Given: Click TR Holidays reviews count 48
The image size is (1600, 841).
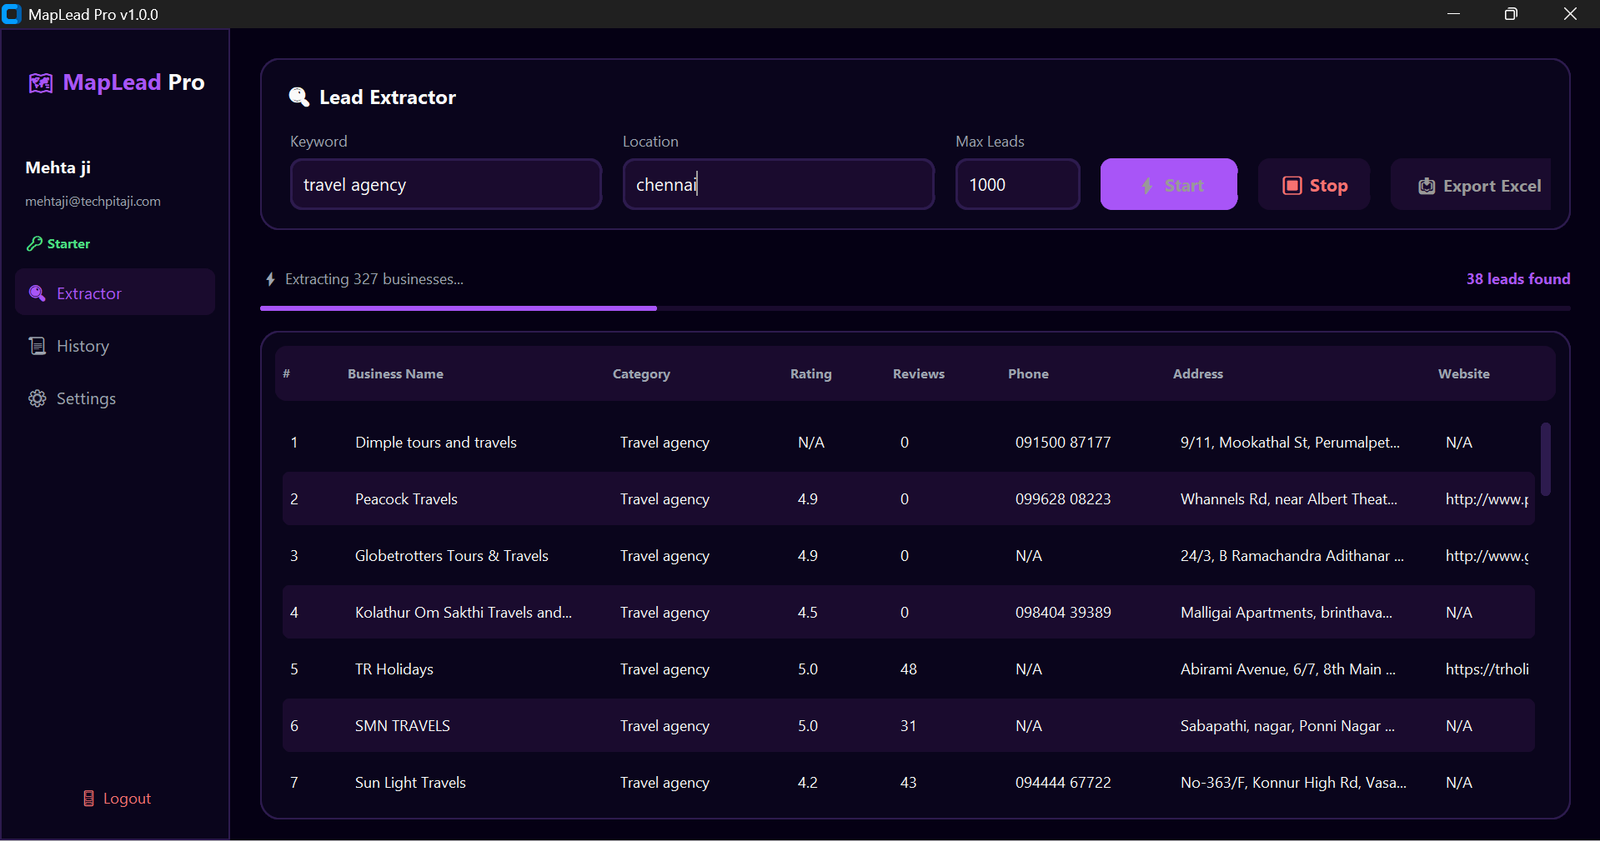Looking at the screenshot, I should click(x=908, y=669).
